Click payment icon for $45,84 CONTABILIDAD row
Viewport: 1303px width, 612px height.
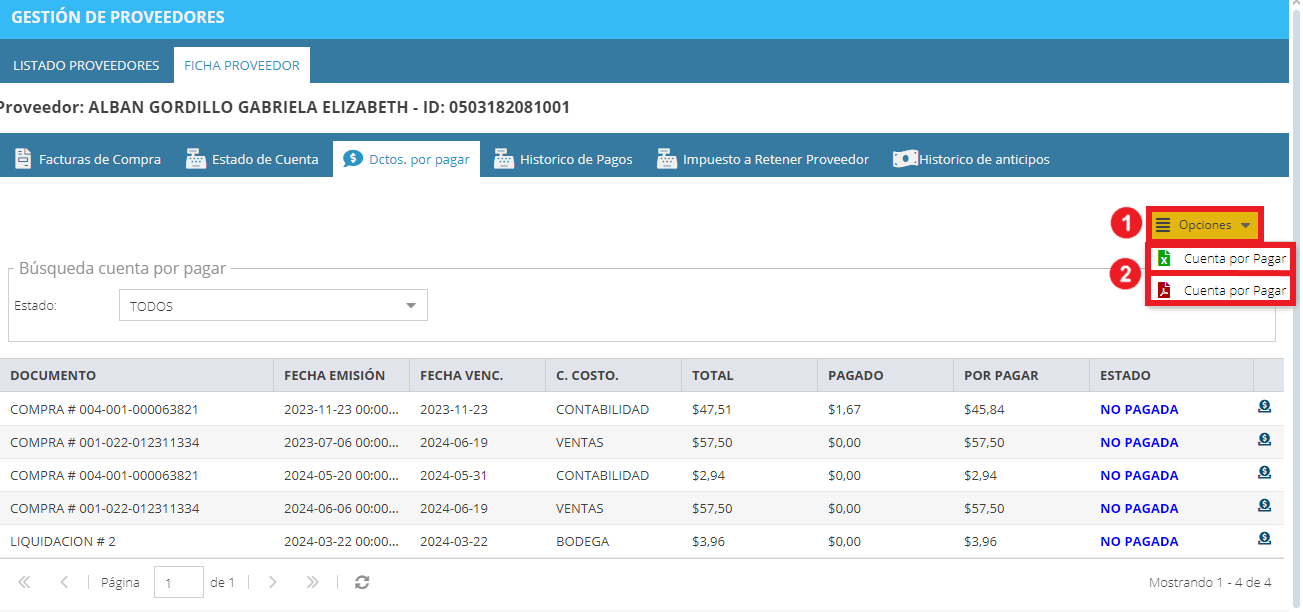pos(1264,408)
